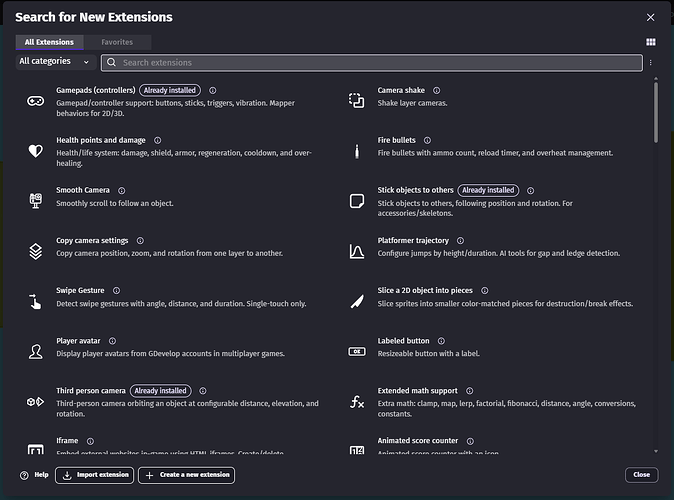Open the Help link
674x500 pixels.
pyautogui.click(x=34, y=475)
